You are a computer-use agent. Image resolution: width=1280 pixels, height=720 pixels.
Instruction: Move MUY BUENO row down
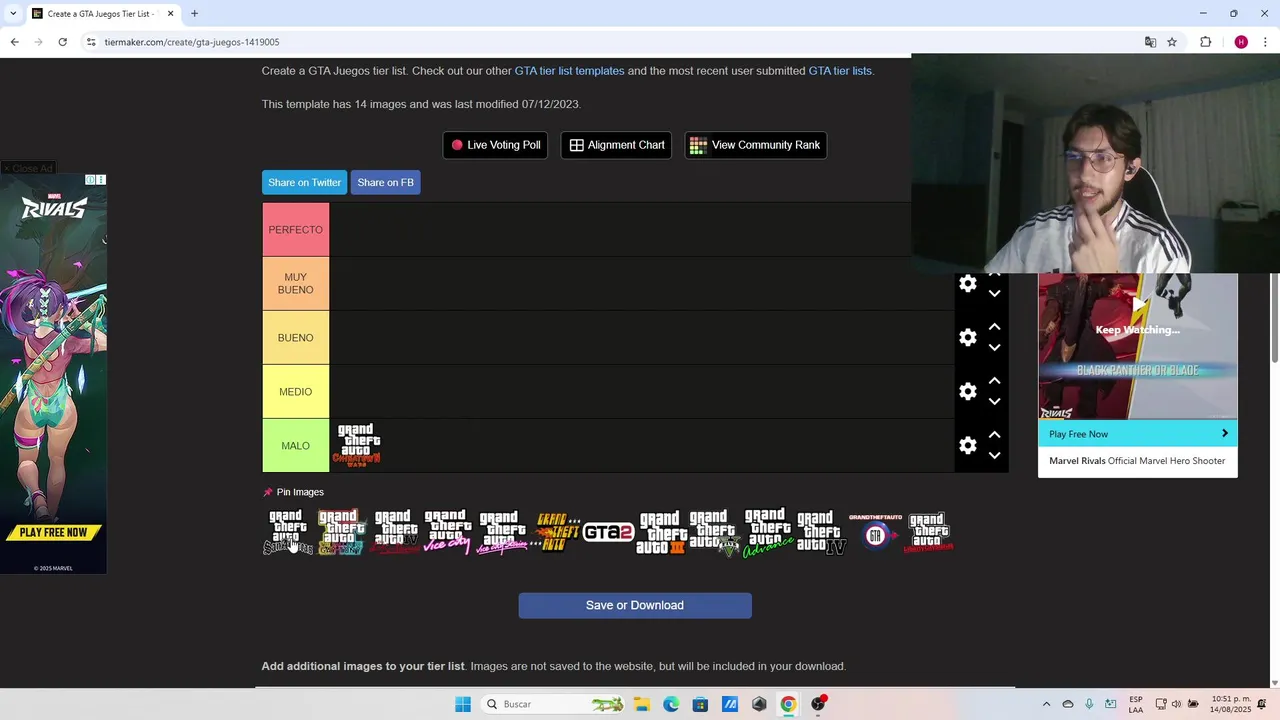click(x=994, y=294)
